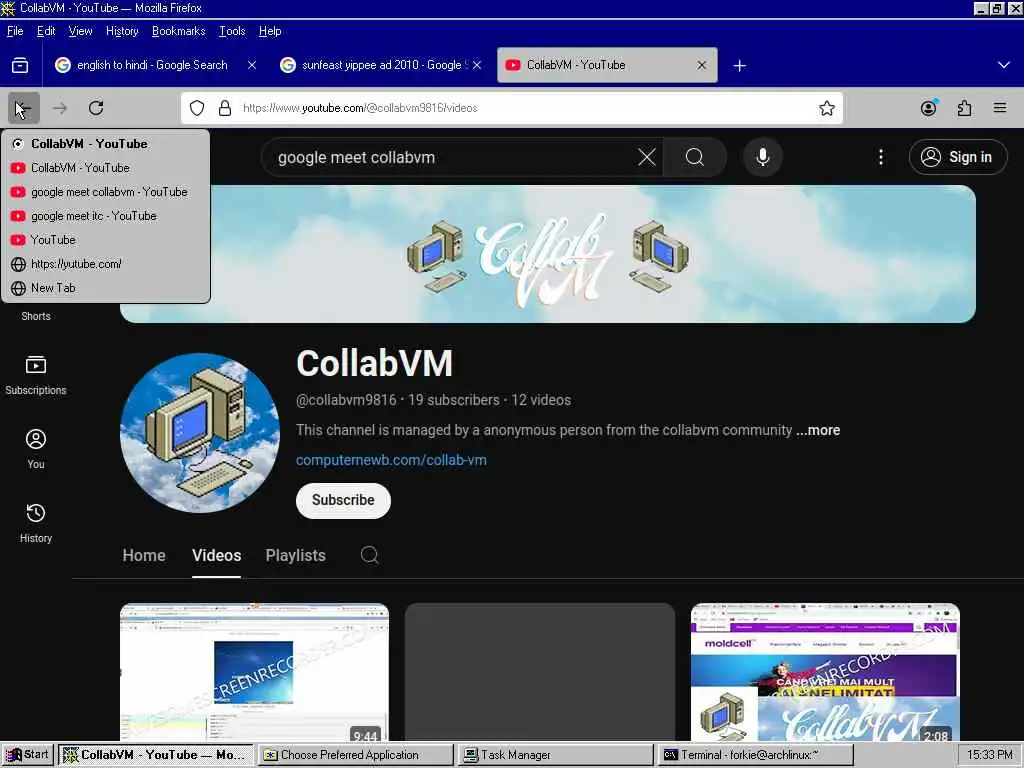The height and width of the screenshot is (768, 1024).
Task: Click the Subscribe button
Action: point(343,500)
